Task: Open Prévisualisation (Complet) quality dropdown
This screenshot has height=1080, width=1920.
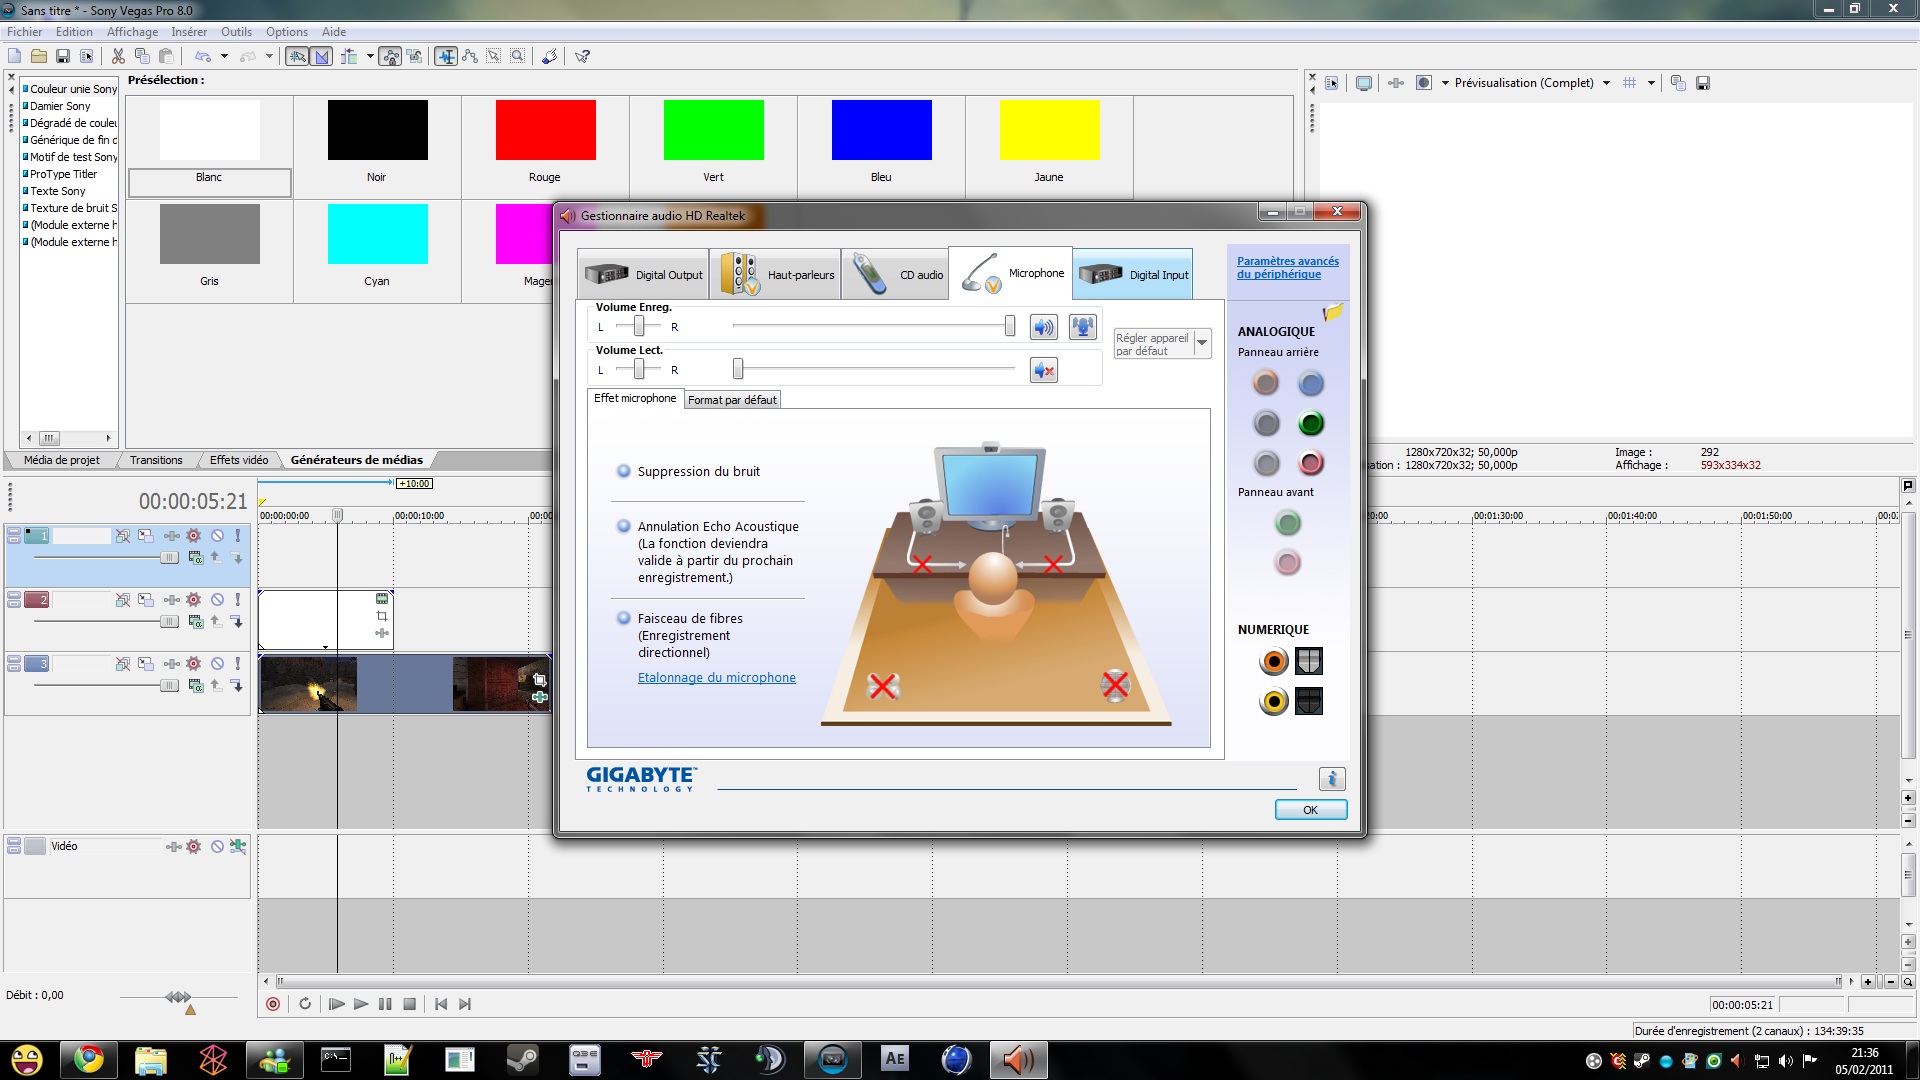Action: pyautogui.click(x=1606, y=83)
